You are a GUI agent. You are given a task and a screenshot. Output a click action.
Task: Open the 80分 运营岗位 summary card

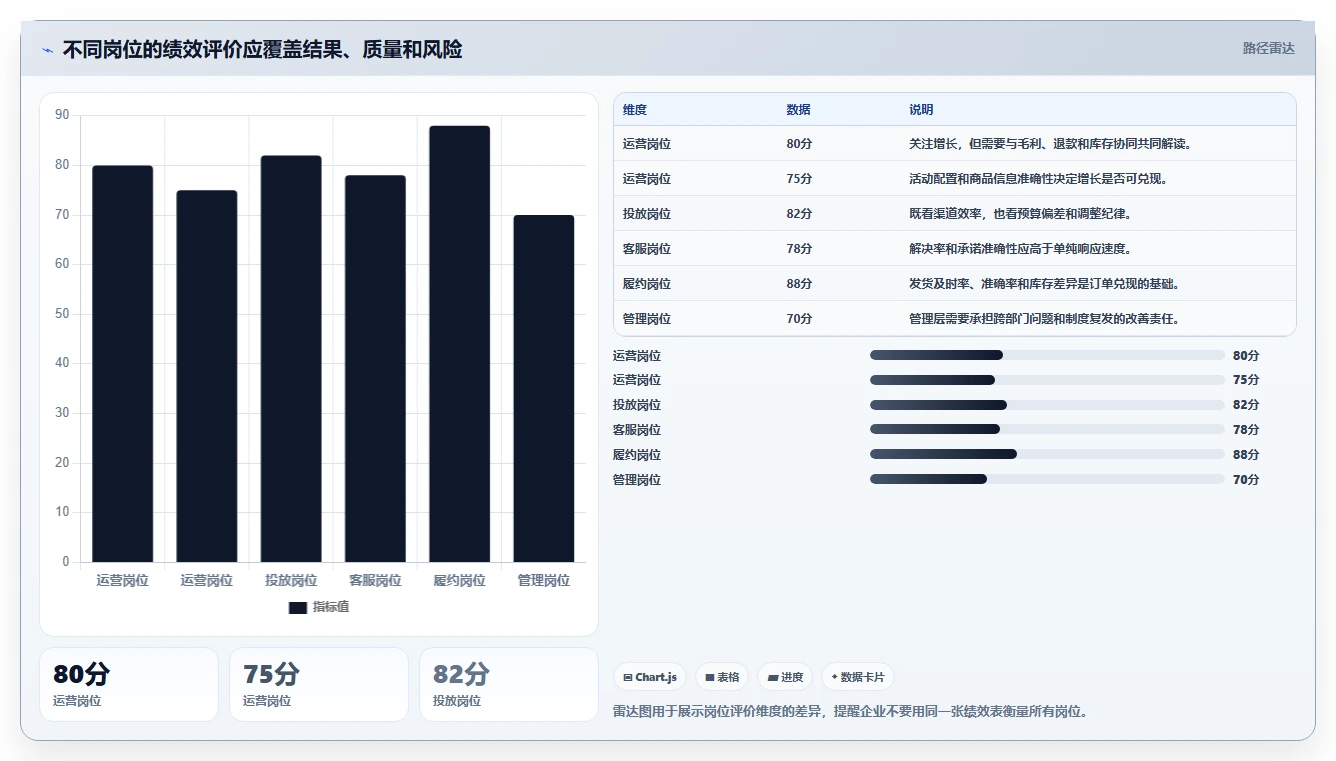pos(129,685)
